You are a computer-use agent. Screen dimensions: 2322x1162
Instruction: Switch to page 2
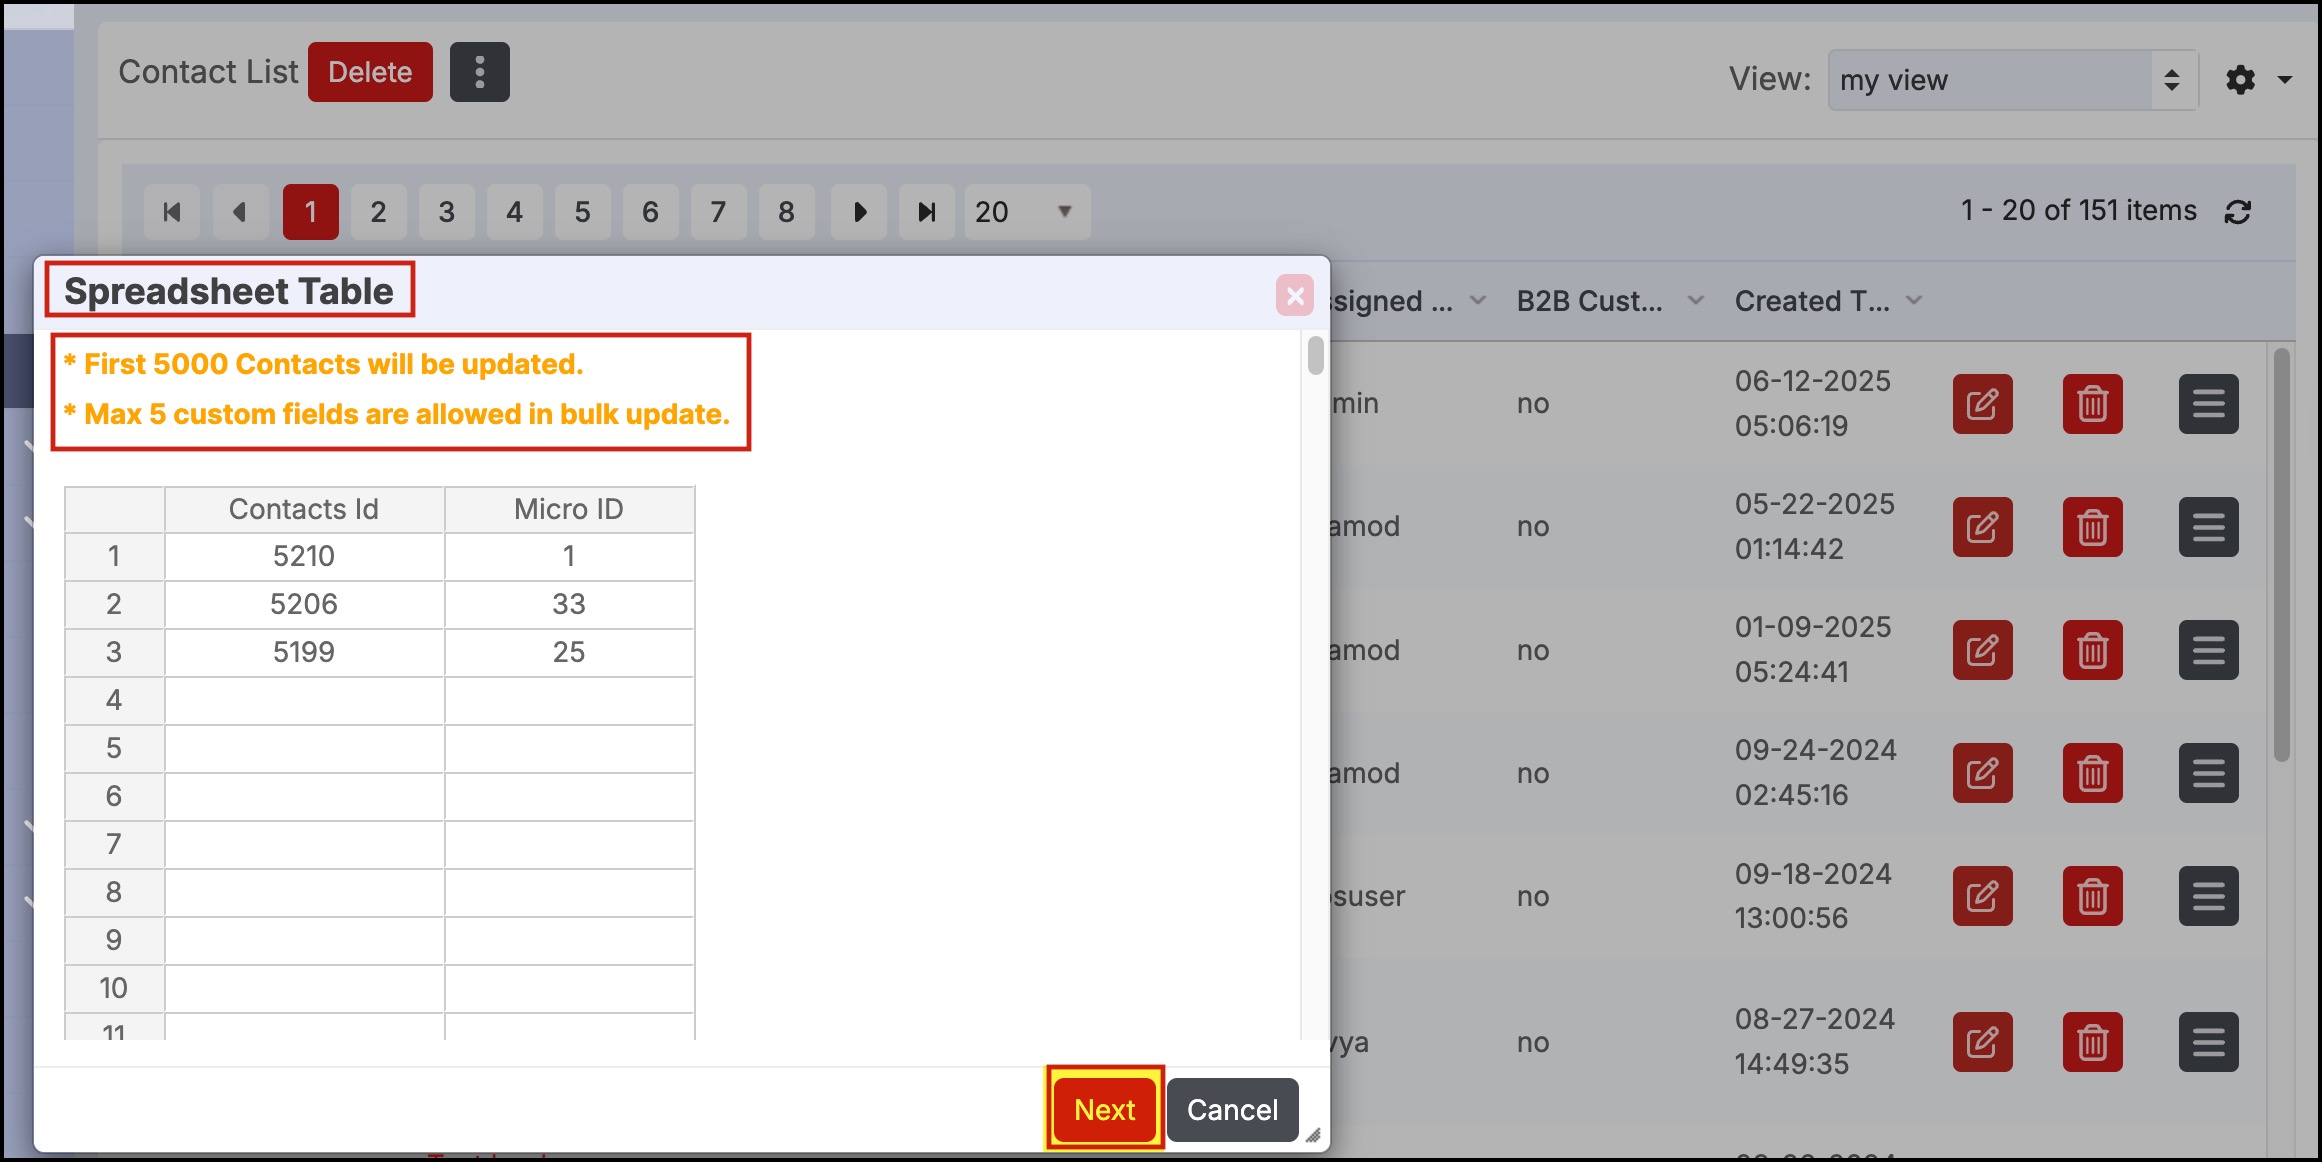[378, 212]
